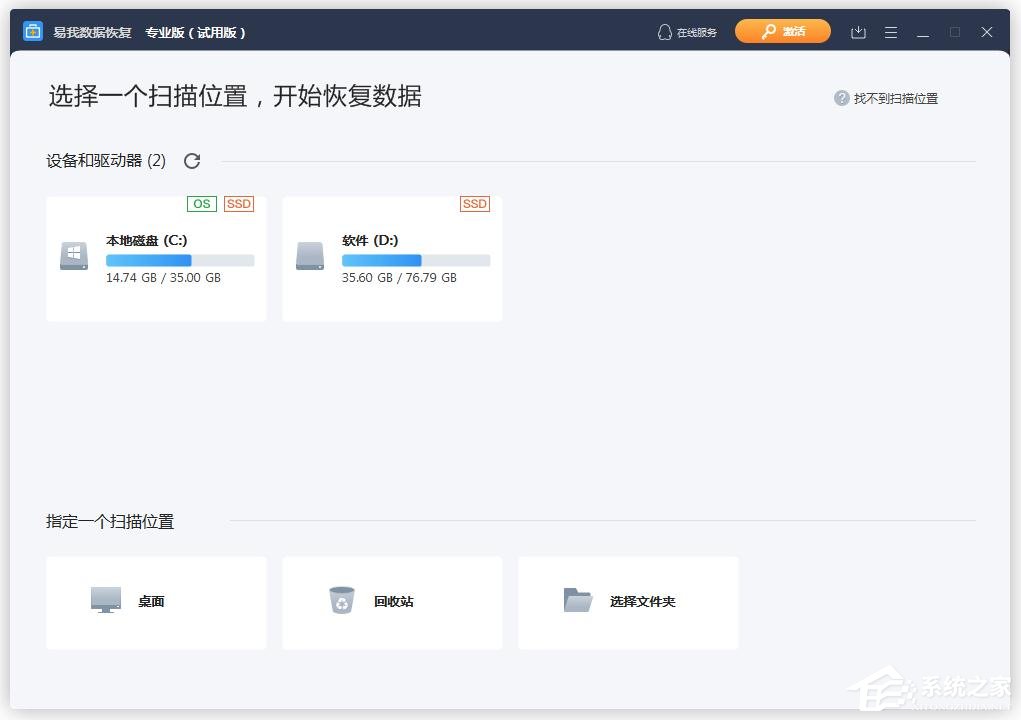Open the hamburger menu in the title bar
Image resolution: width=1021 pixels, height=720 pixels.
click(x=890, y=31)
